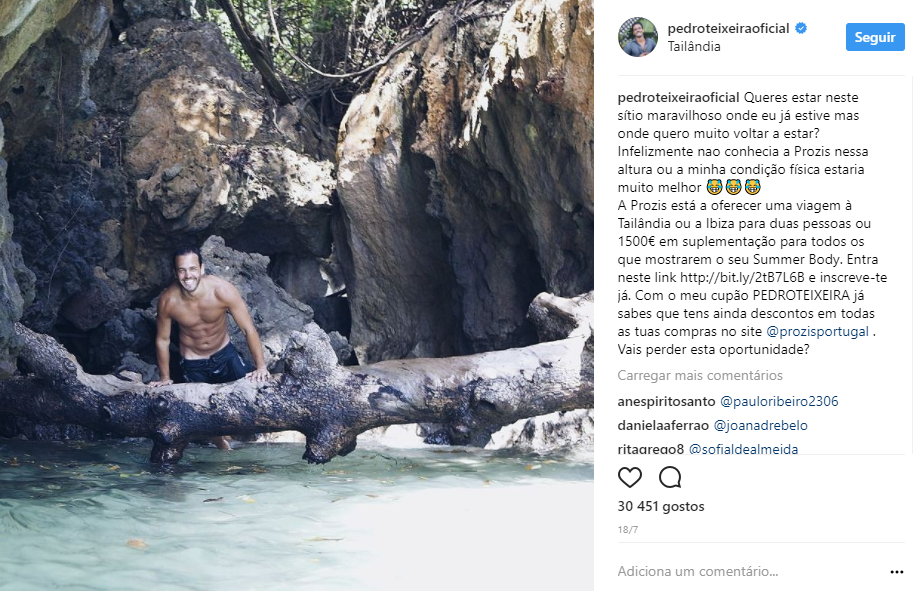Screen dimensions: 913x591
Task: Open the pedroteixeiraoficial profile picture
Action: [x=638, y=37]
